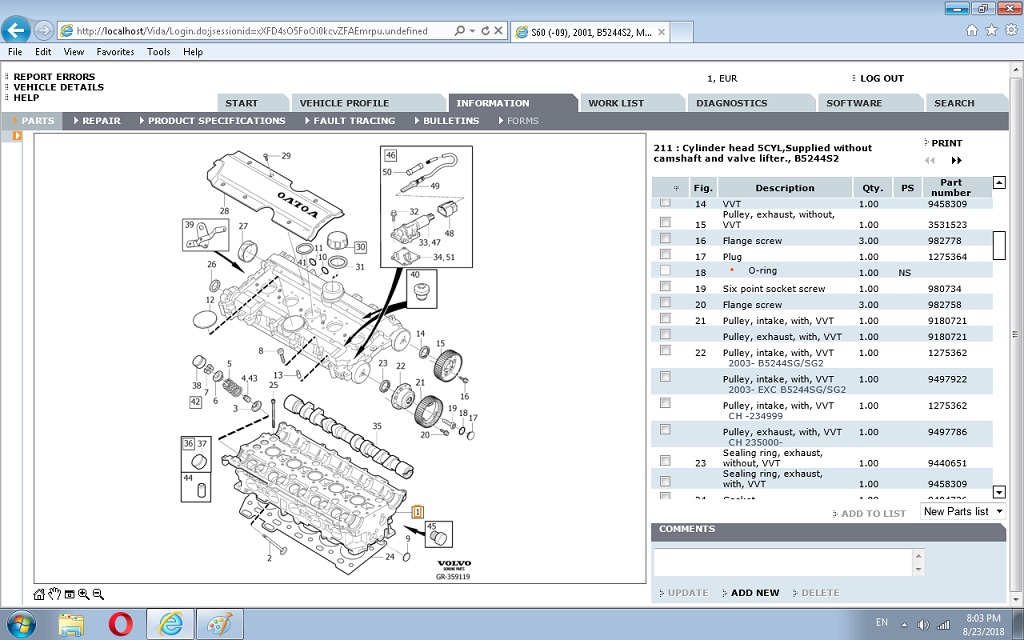Type in the Comments text field
Viewport: 1024px width, 640px height.
click(783, 562)
